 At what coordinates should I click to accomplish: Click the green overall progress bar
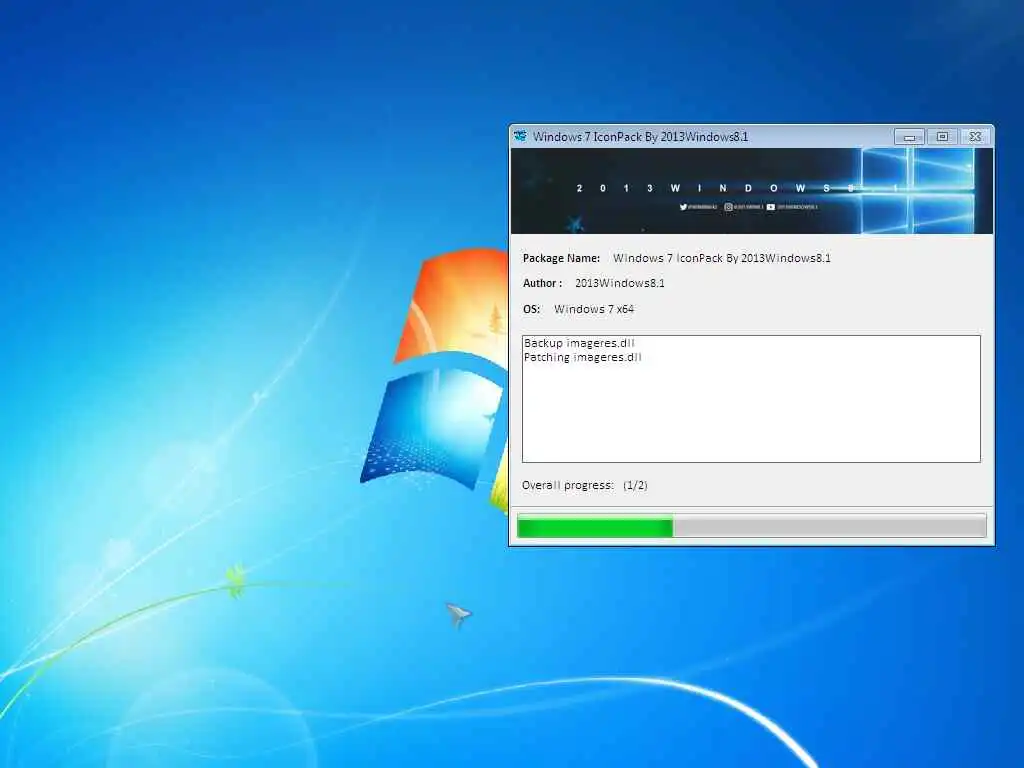point(752,526)
